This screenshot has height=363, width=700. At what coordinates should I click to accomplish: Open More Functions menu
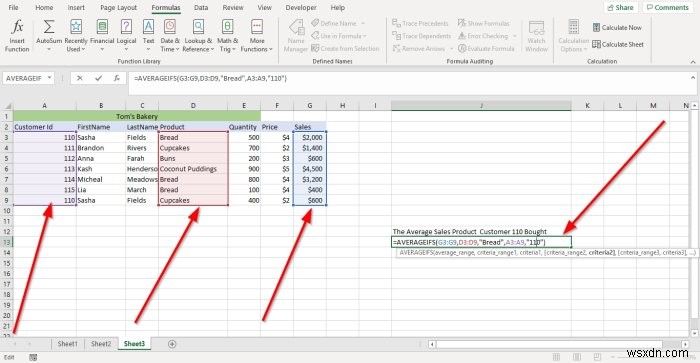[x=257, y=36]
